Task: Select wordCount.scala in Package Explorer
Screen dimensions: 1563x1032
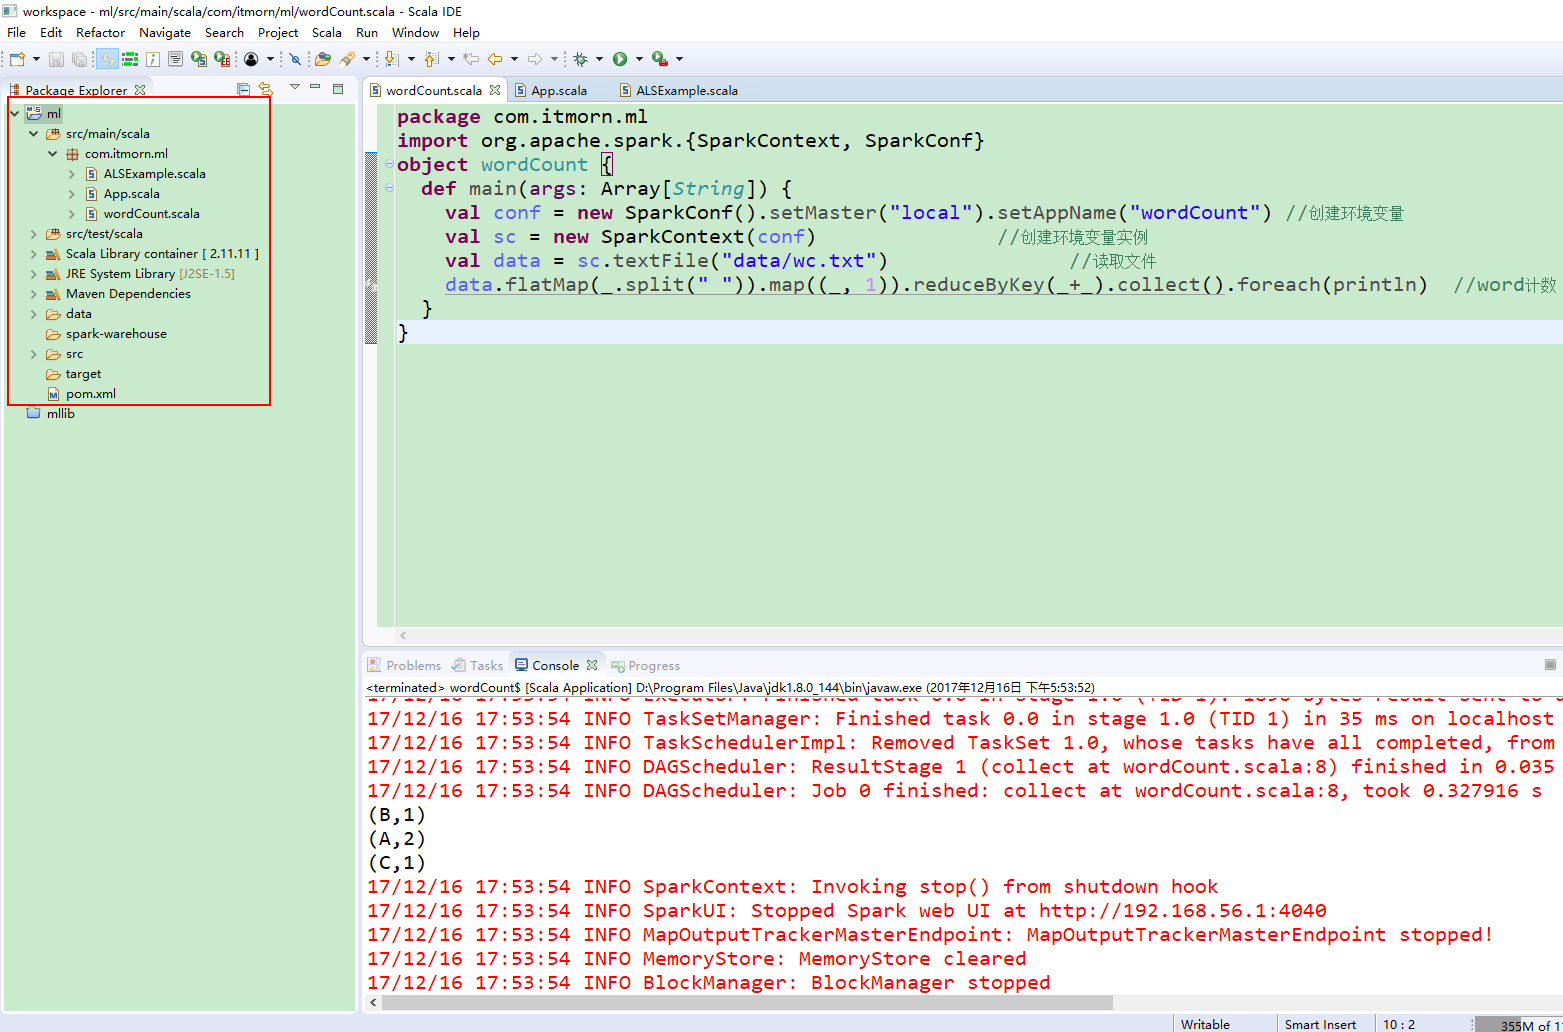Action: pyautogui.click(x=151, y=214)
